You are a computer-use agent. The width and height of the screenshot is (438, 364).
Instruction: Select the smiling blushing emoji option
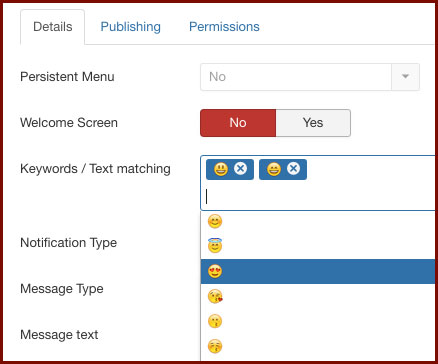tap(318, 222)
